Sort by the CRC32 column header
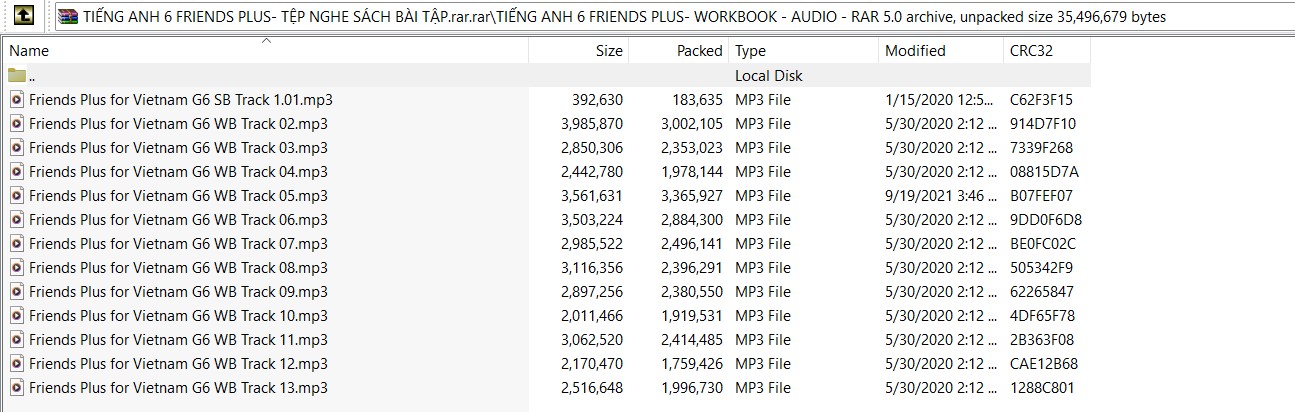The width and height of the screenshot is (1295, 412). click(1047, 50)
